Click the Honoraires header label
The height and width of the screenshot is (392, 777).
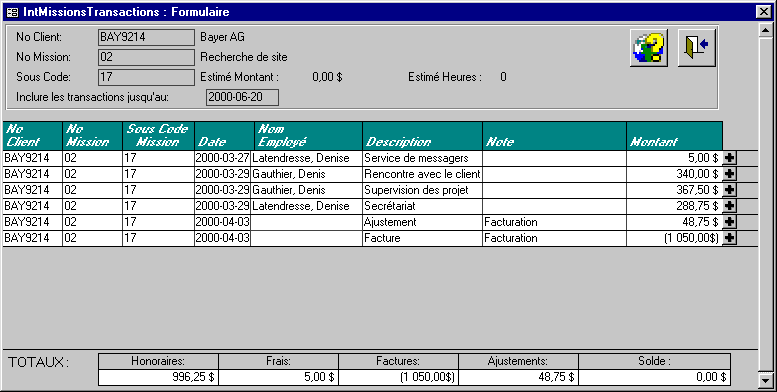(158, 361)
